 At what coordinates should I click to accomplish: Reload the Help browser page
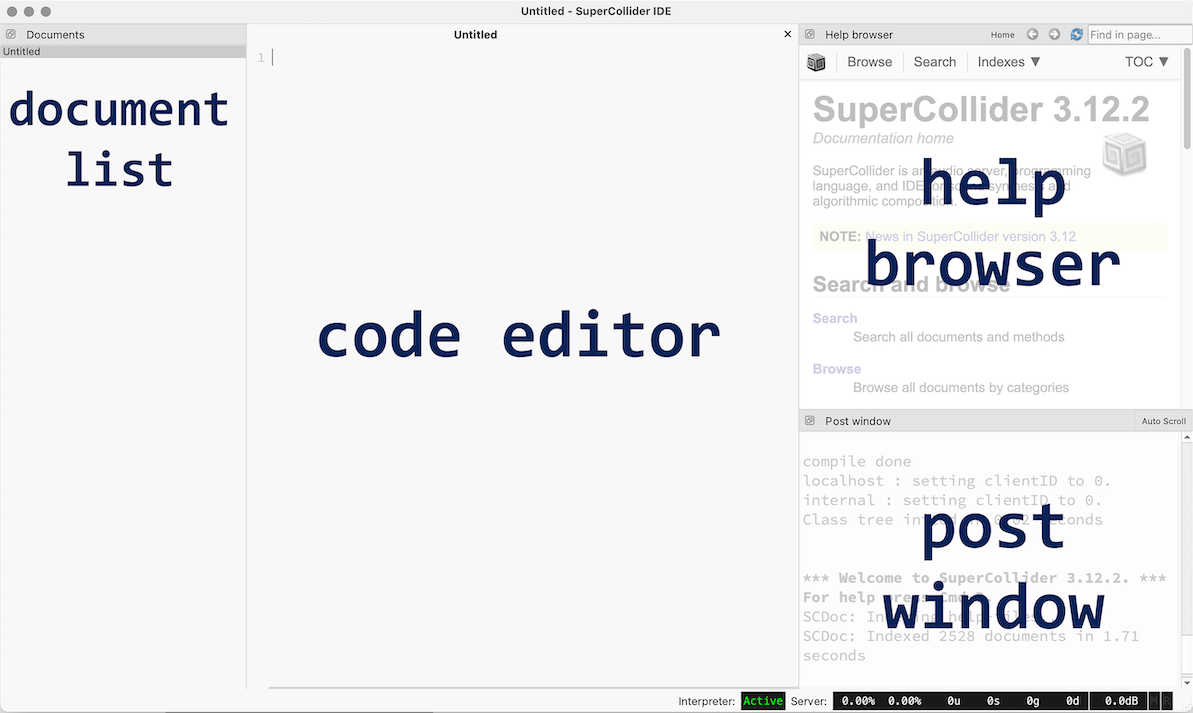[x=1076, y=34]
